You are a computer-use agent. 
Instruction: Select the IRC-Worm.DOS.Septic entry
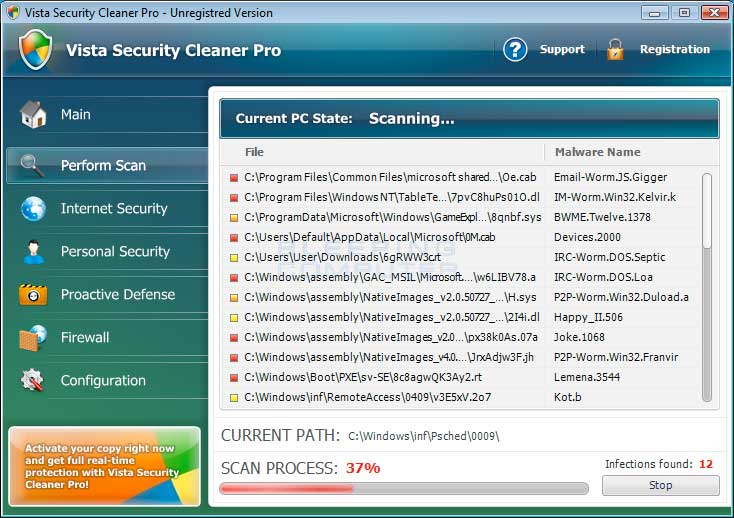pyautogui.click(x=609, y=257)
